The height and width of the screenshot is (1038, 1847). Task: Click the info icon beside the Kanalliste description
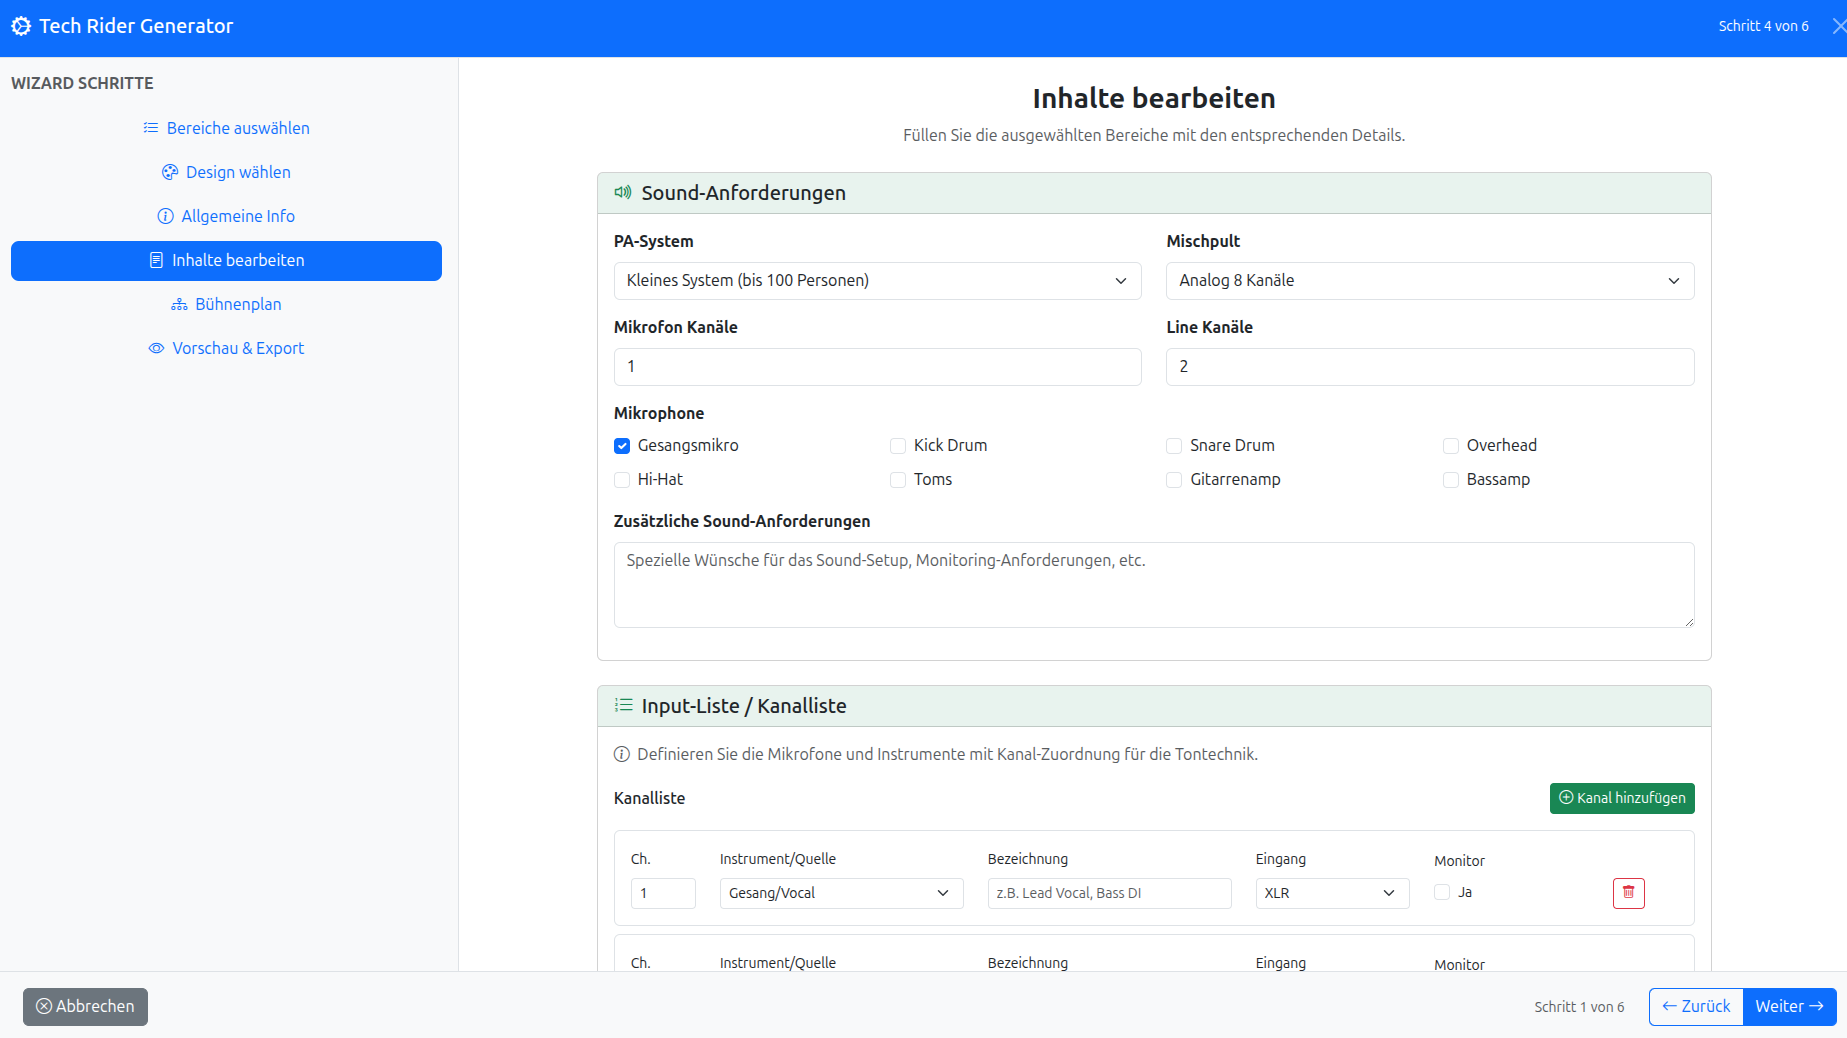click(621, 754)
